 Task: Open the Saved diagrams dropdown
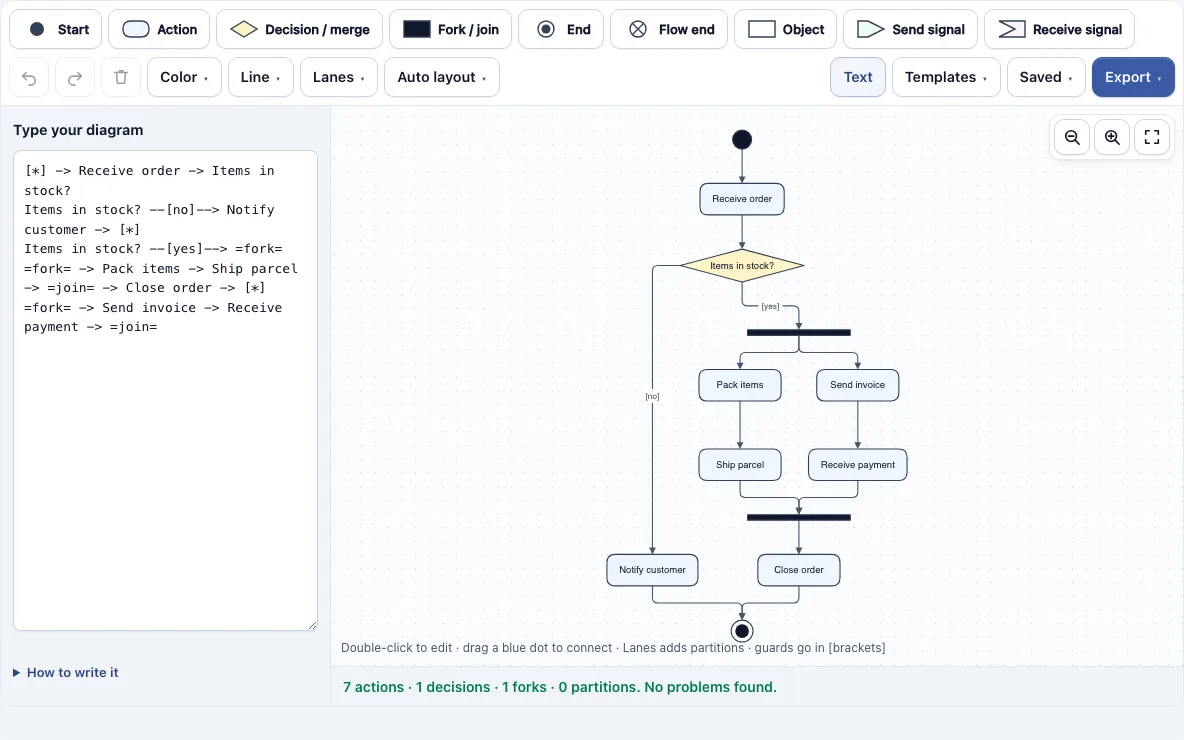(1047, 77)
